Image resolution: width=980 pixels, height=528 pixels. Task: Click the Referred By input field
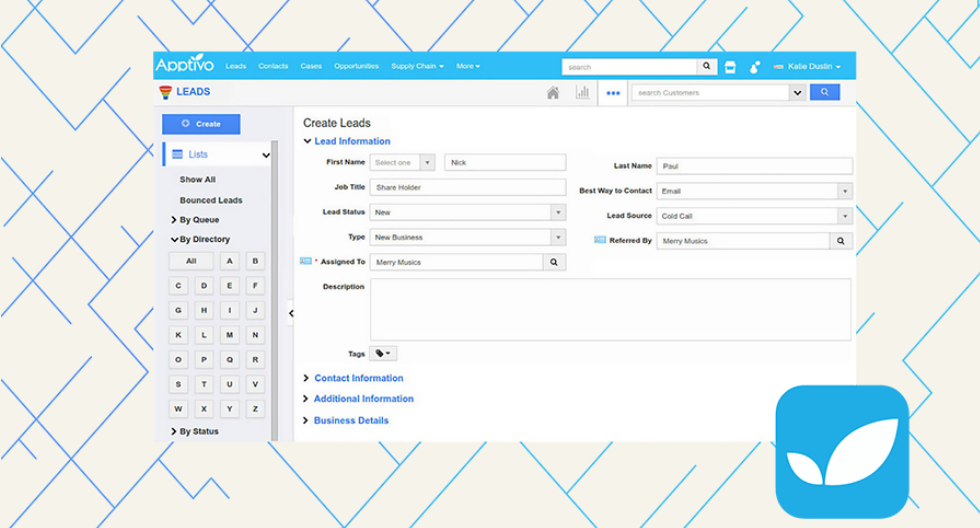click(743, 241)
